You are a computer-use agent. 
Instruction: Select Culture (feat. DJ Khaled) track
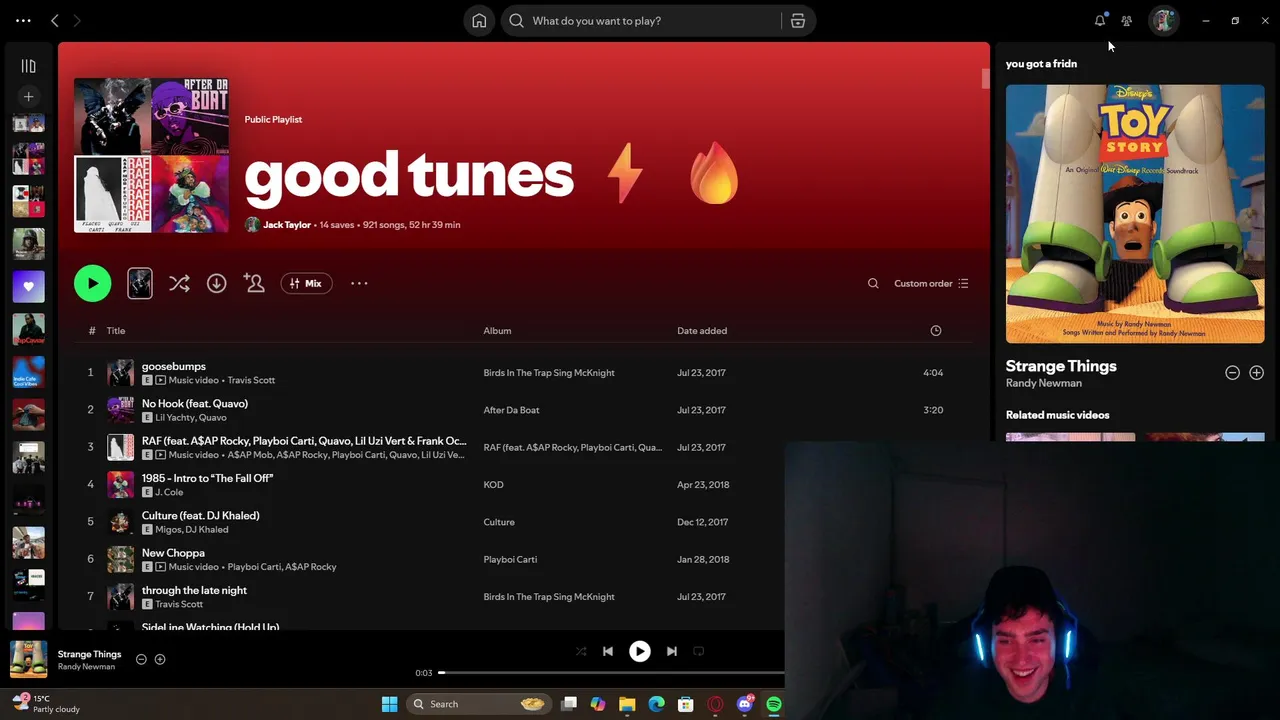(x=200, y=515)
